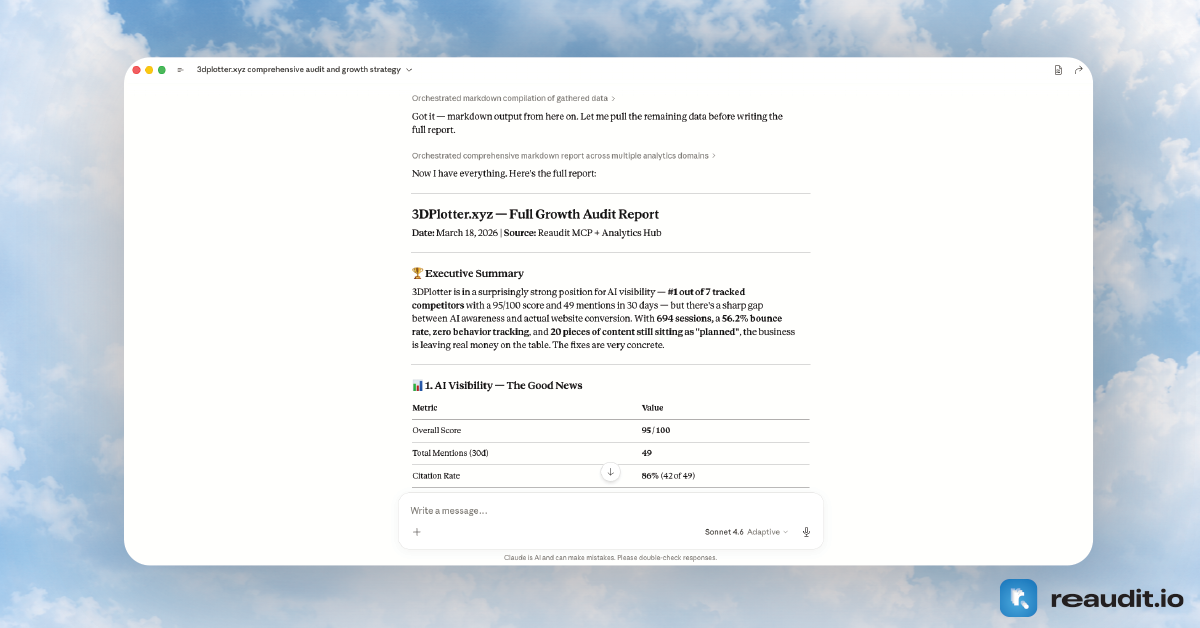Open the 'Sonnet 4.6 Adaptive' model selector
The image size is (1200, 628).
pyautogui.click(x=746, y=532)
